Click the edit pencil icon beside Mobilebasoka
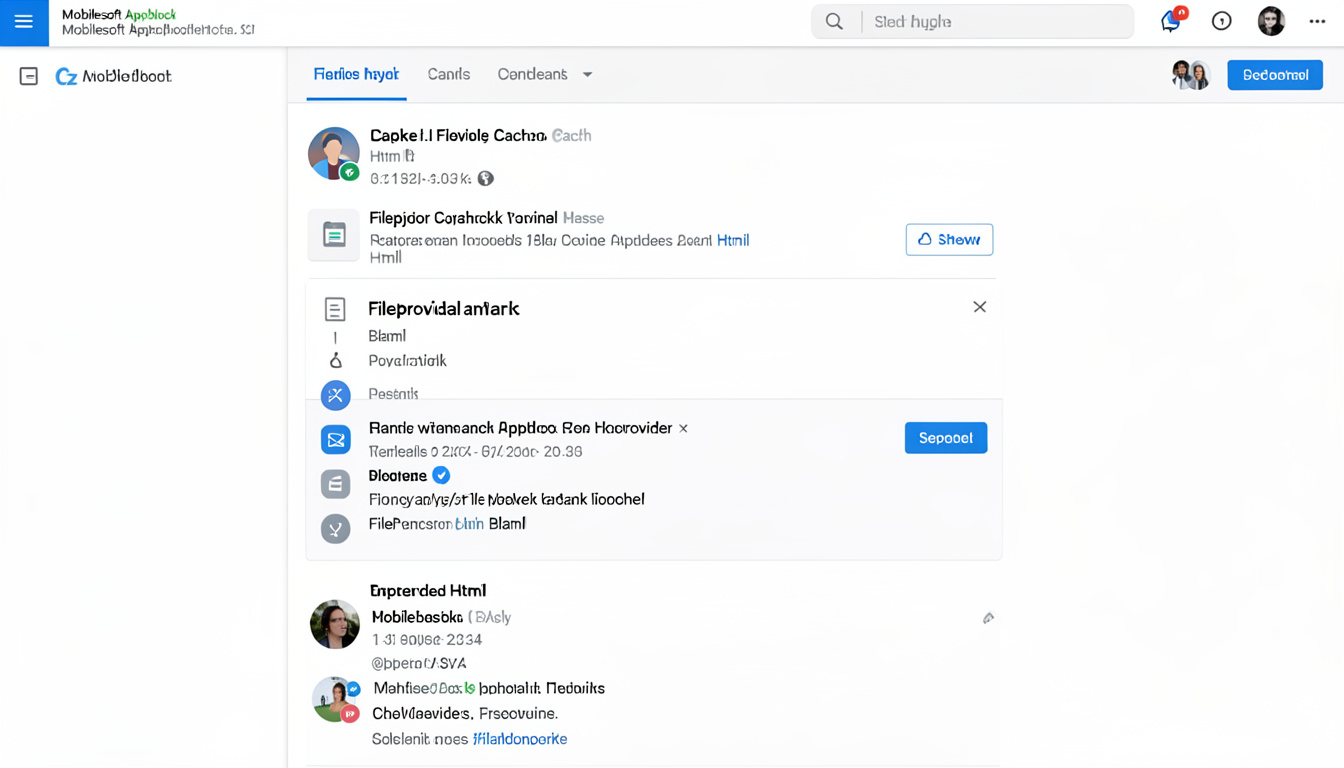The image size is (1344, 768). coord(988,618)
